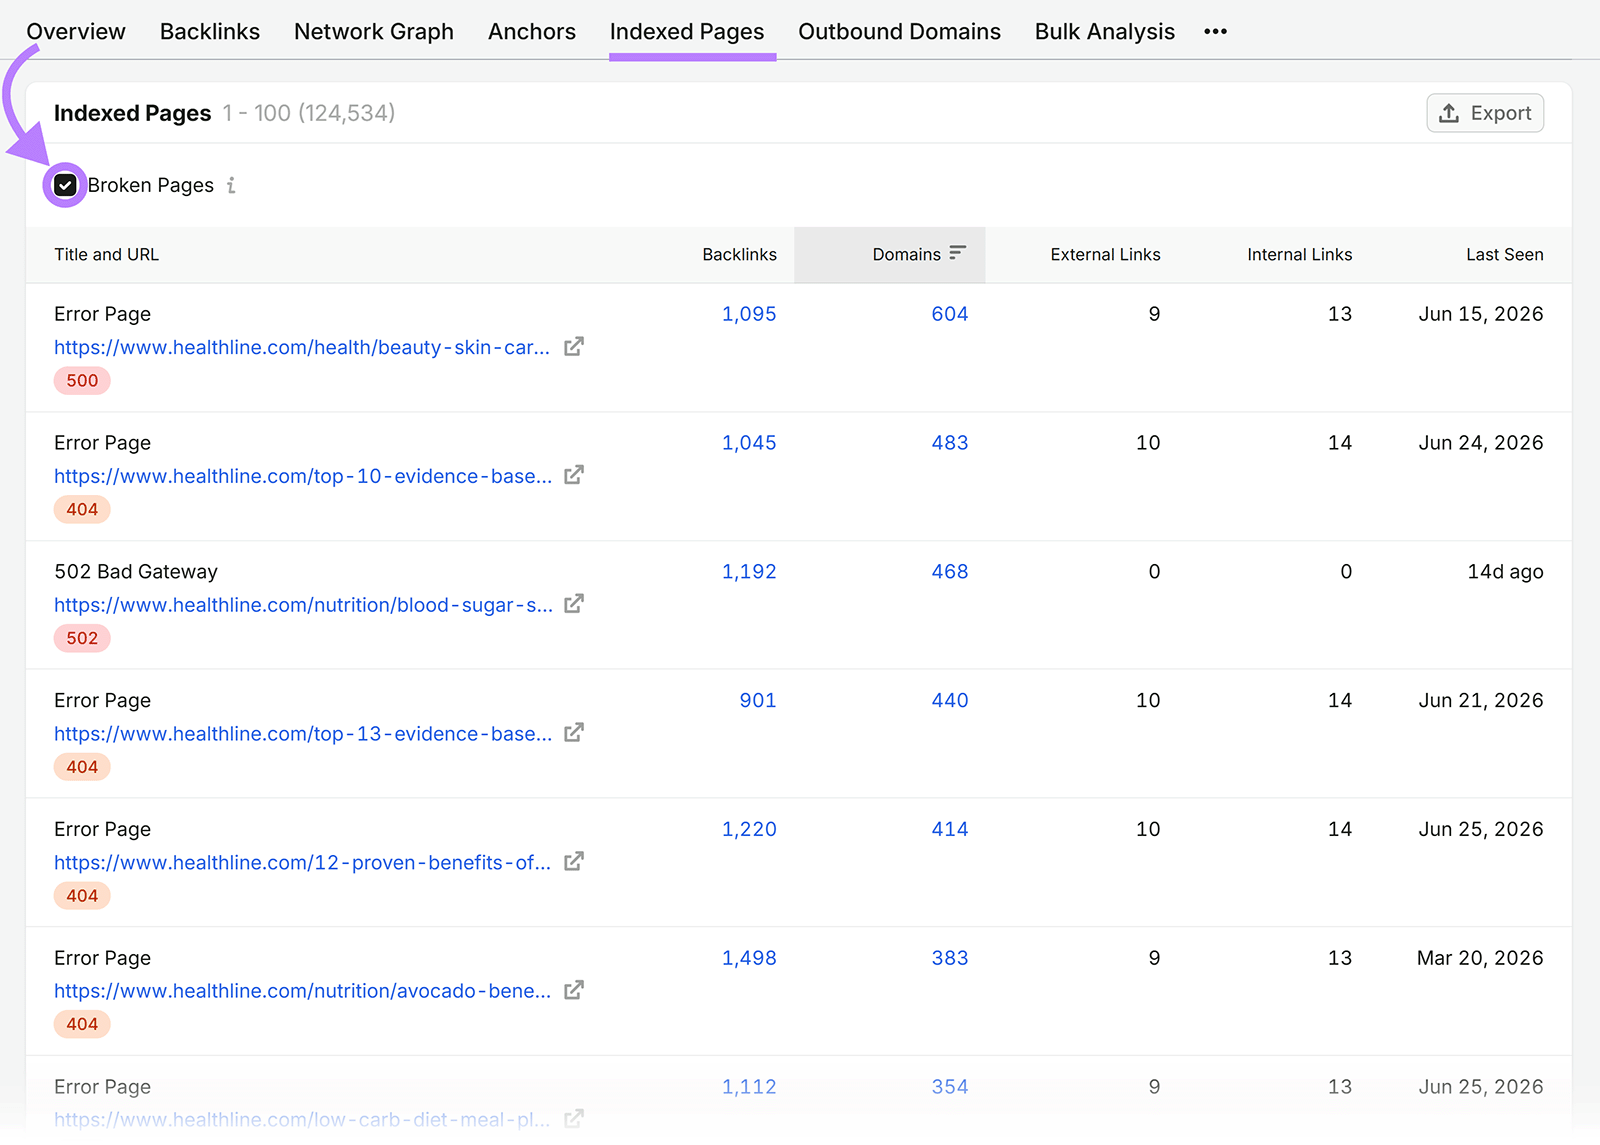Click backlinks count 1,220

(749, 829)
